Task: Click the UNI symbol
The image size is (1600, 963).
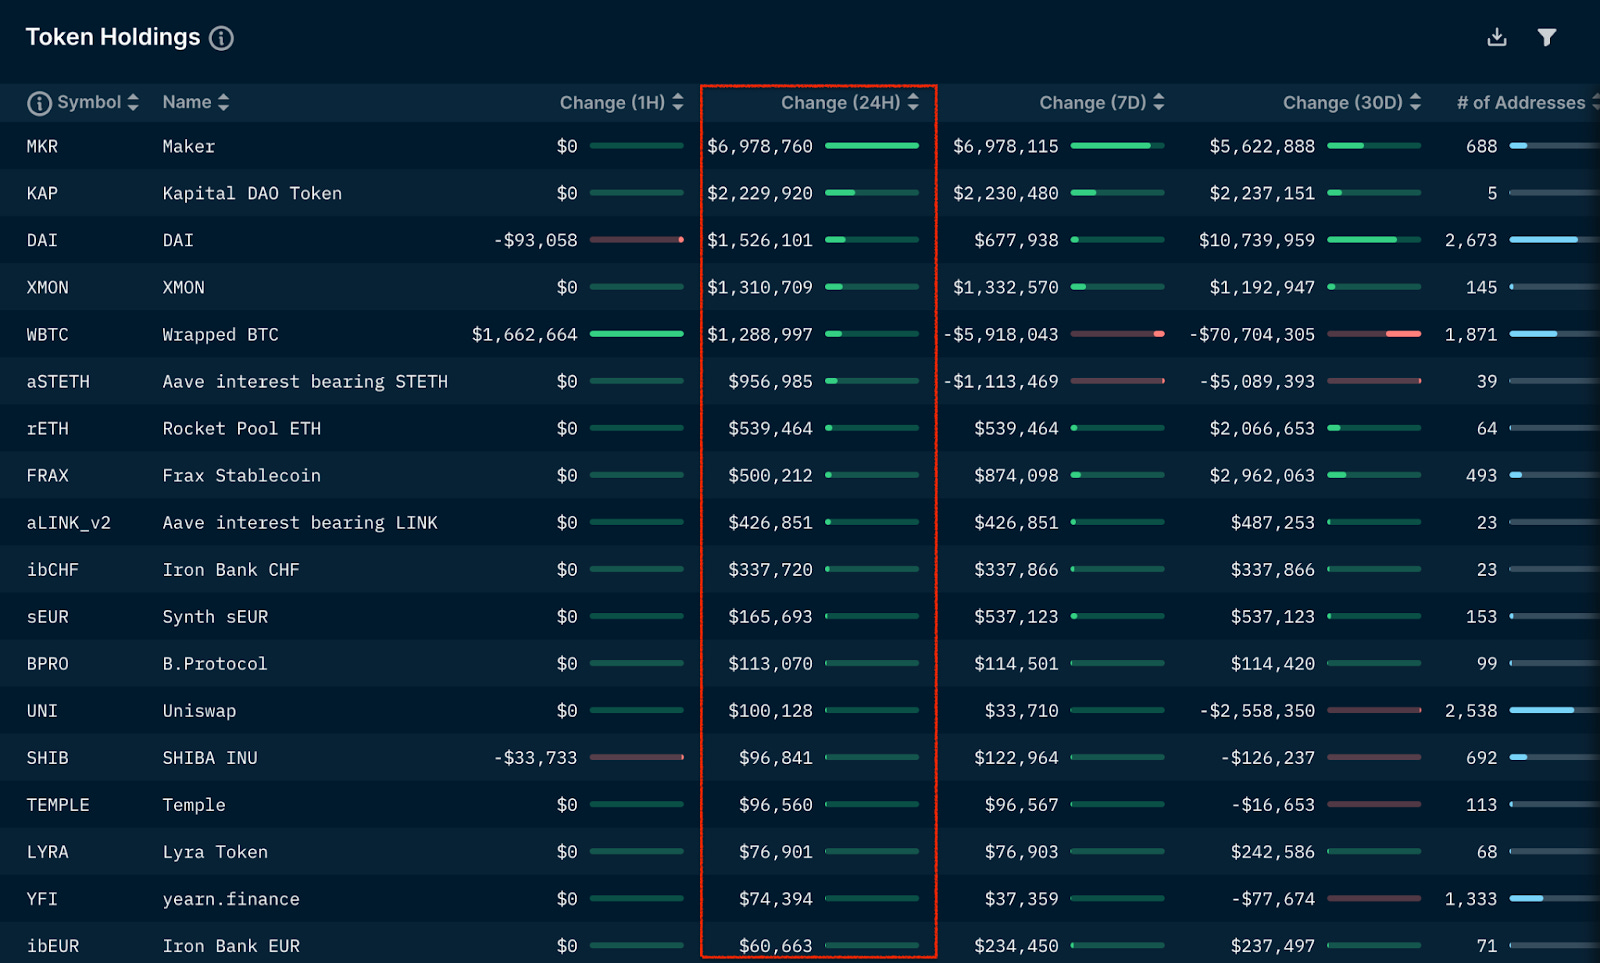Action: (x=42, y=710)
